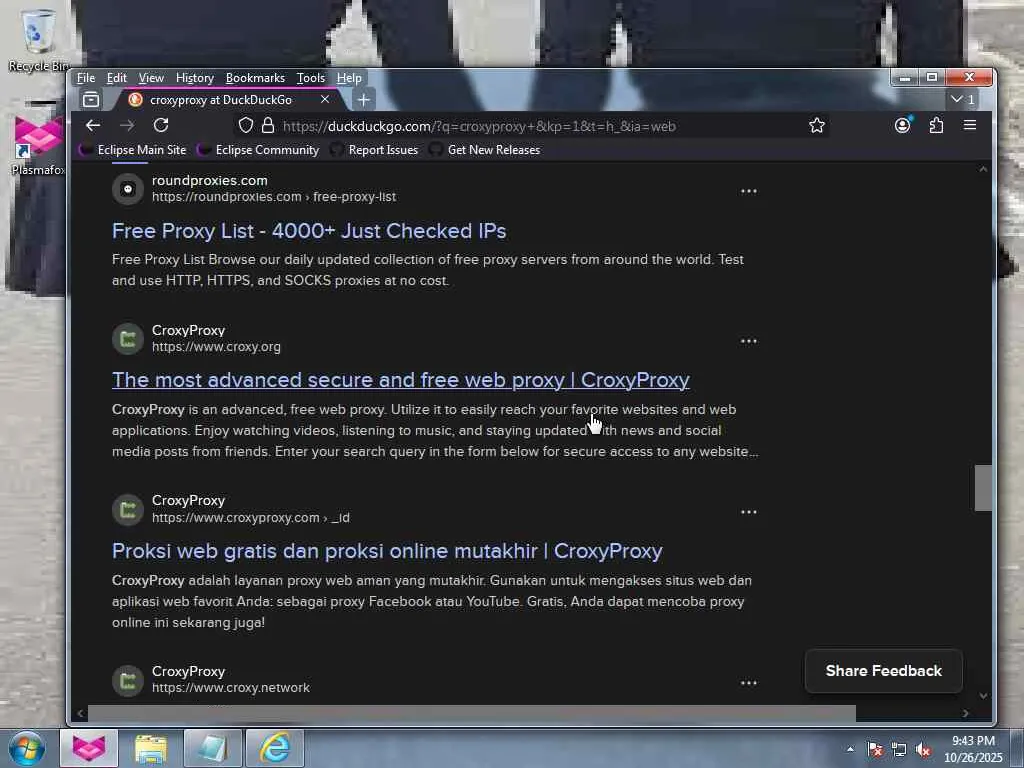Image resolution: width=1024 pixels, height=768 pixels.
Task: Open the View menu
Action: point(151,78)
